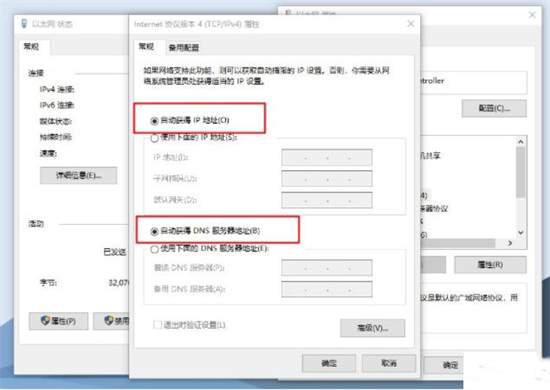This screenshot has width=550, height=390.
Task: Switch to the 备用配置 tab
Action: [x=184, y=48]
